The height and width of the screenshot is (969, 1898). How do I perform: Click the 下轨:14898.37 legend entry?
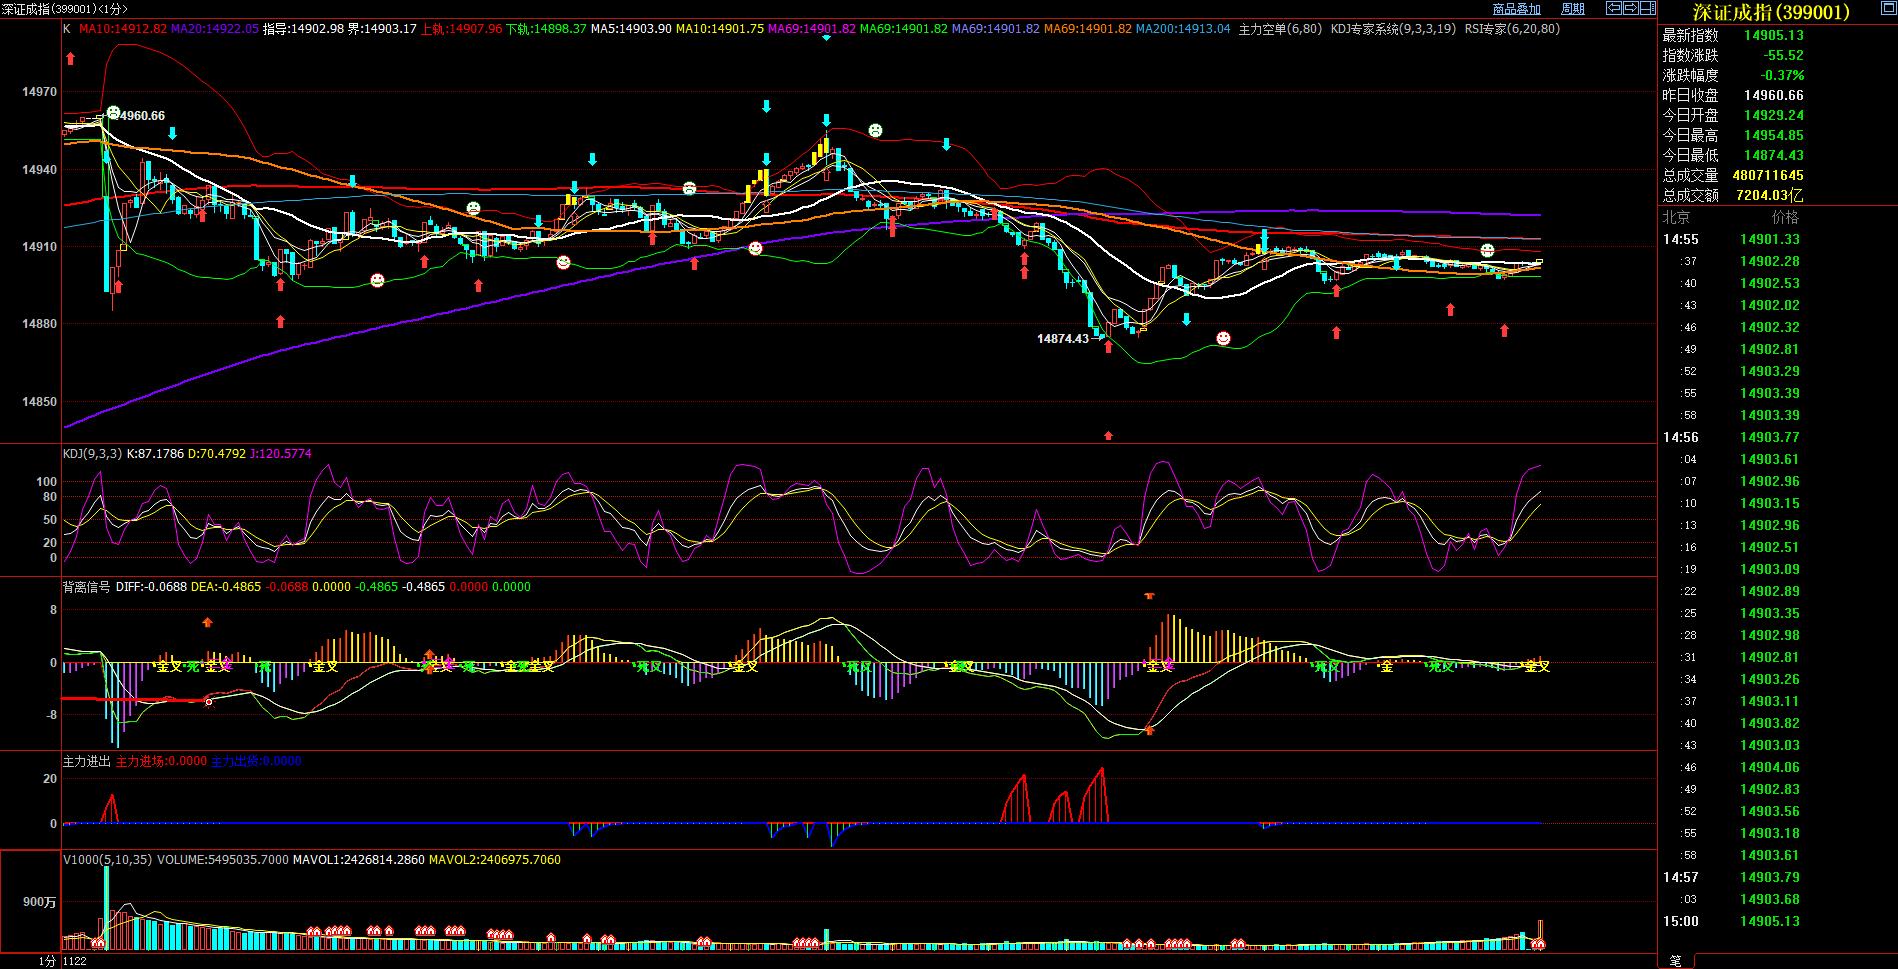coord(546,29)
